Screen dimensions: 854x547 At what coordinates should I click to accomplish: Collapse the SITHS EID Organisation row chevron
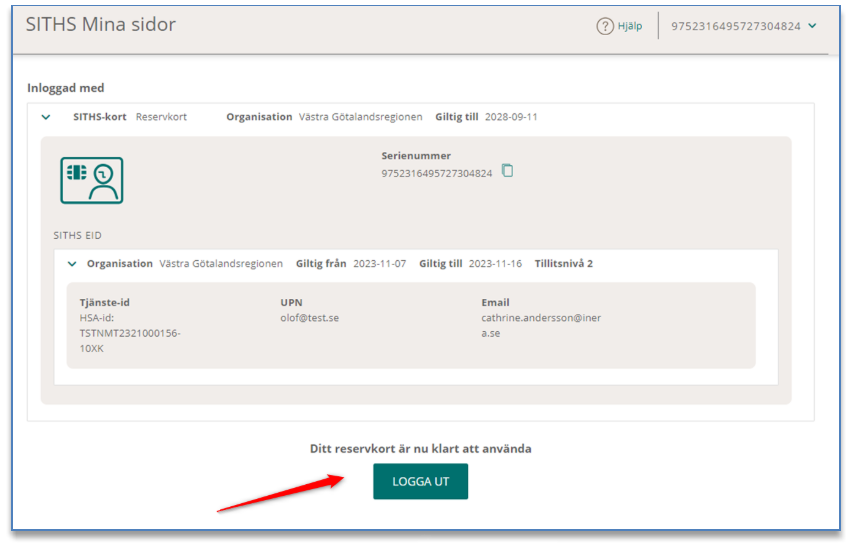[72, 264]
